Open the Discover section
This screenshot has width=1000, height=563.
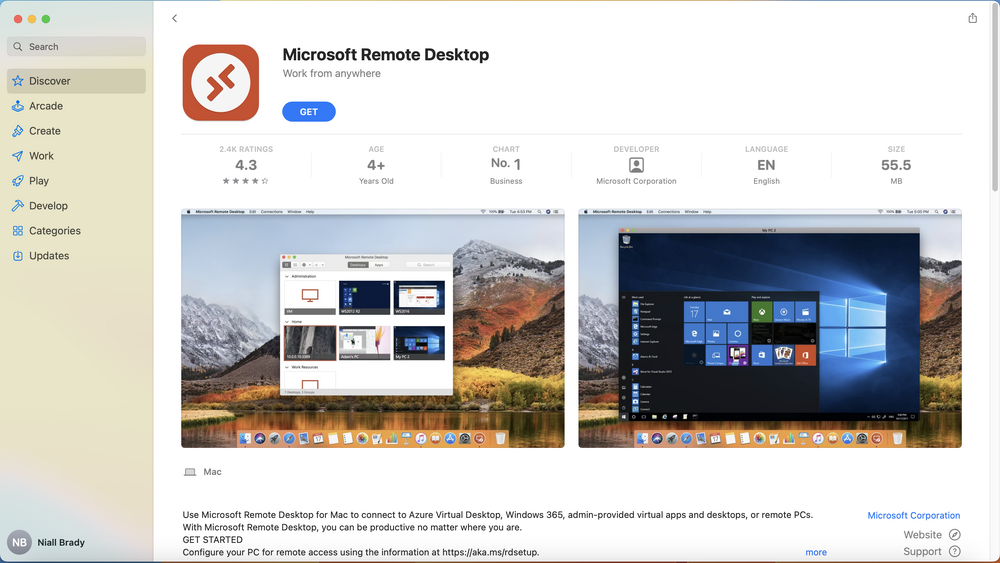click(x=77, y=81)
